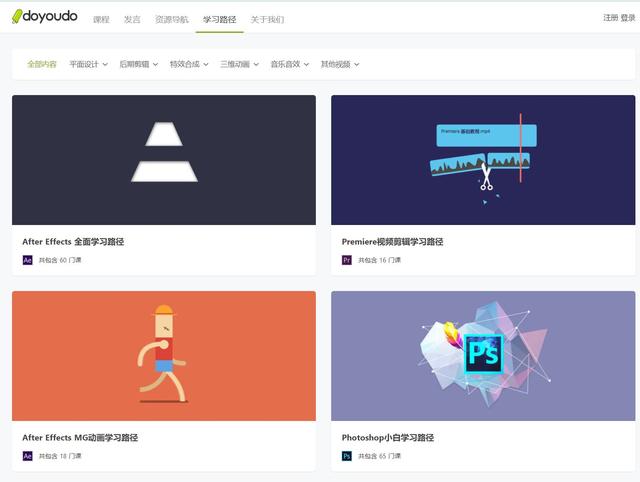Select the 全部内容 filter tab

pyautogui.click(x=42, y=64)
